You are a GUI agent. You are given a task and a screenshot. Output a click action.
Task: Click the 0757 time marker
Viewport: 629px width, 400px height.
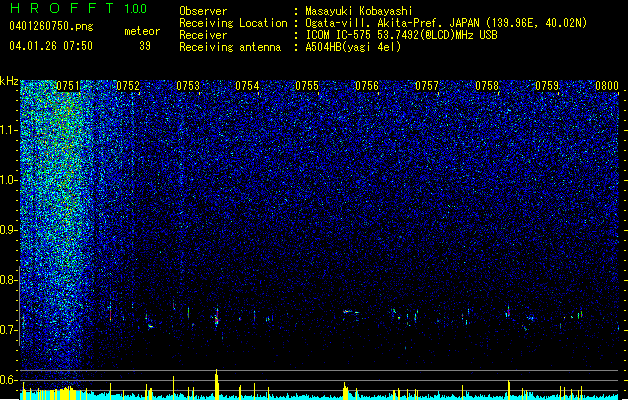coord(427,86)
